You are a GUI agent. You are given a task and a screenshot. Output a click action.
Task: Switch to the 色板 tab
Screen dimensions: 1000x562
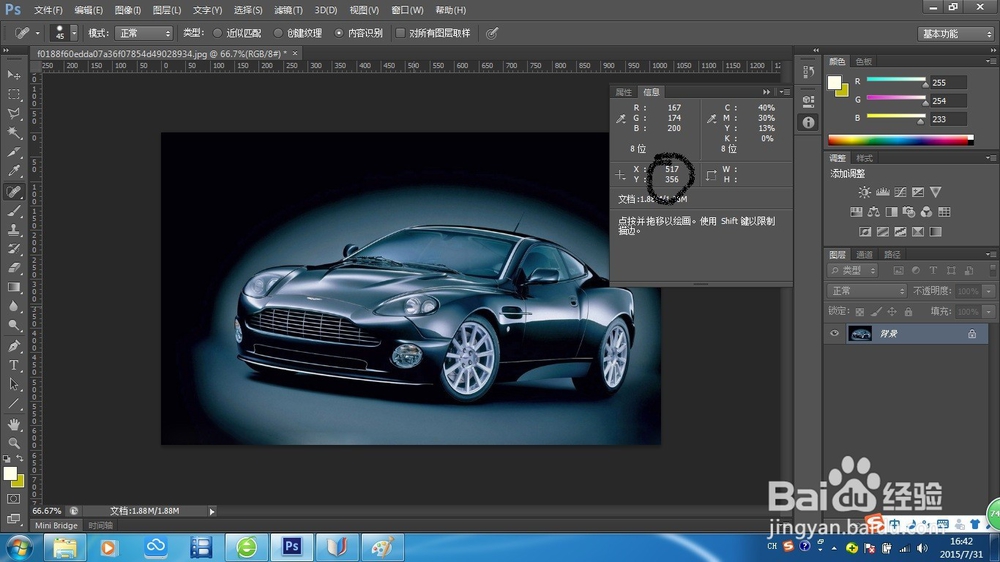pyautogui.click(x=864, y=61)
